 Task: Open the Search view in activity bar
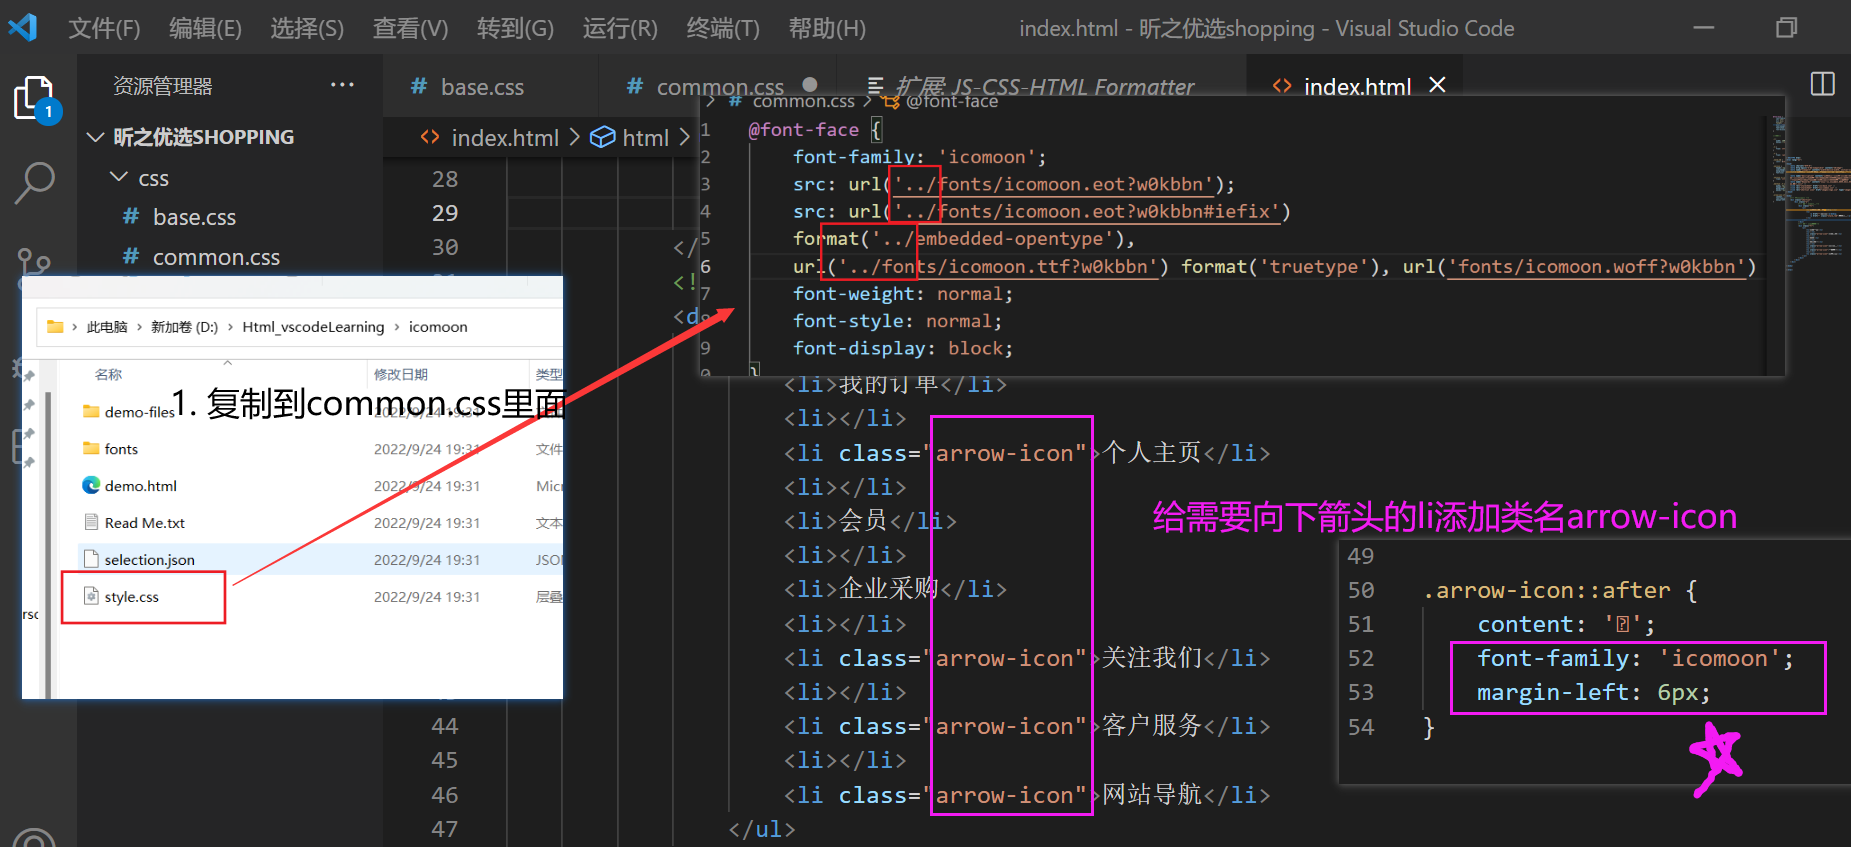tap(35, 183)
